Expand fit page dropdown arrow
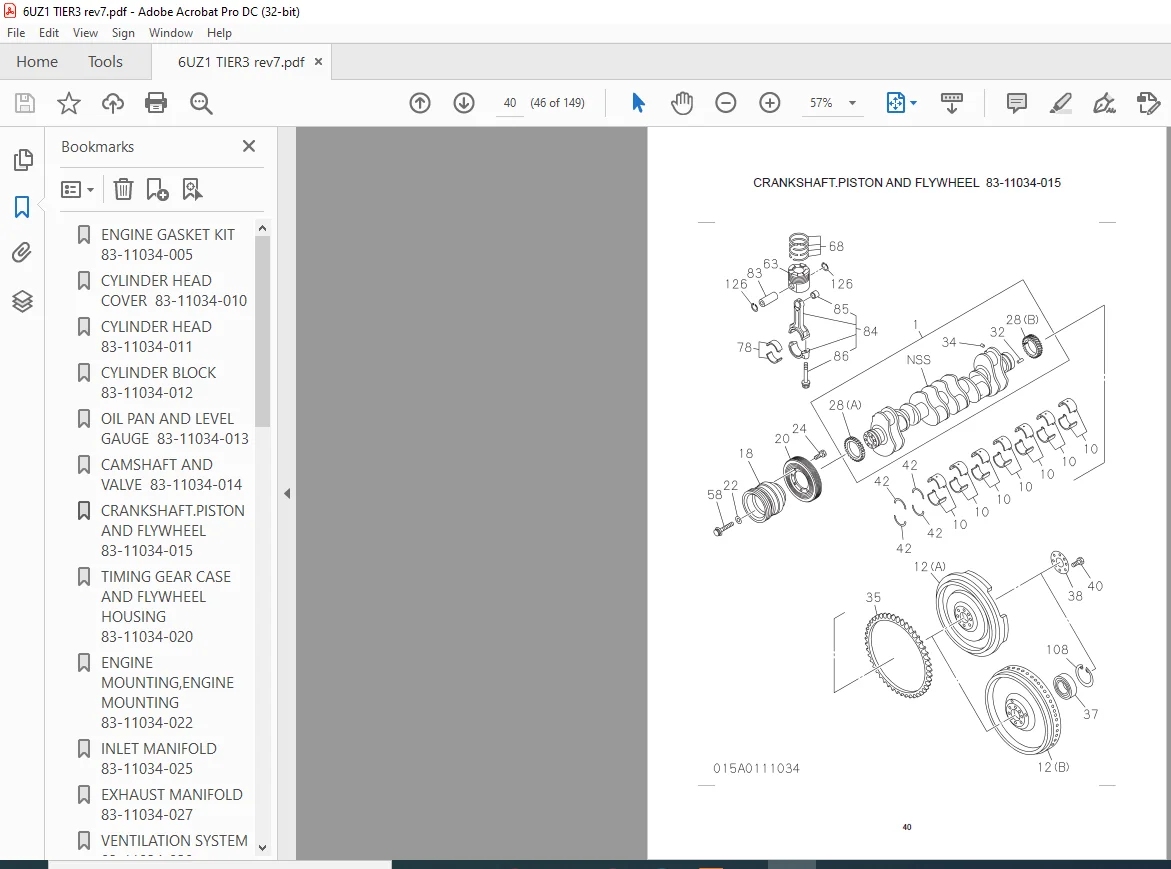 coord(913,103)
